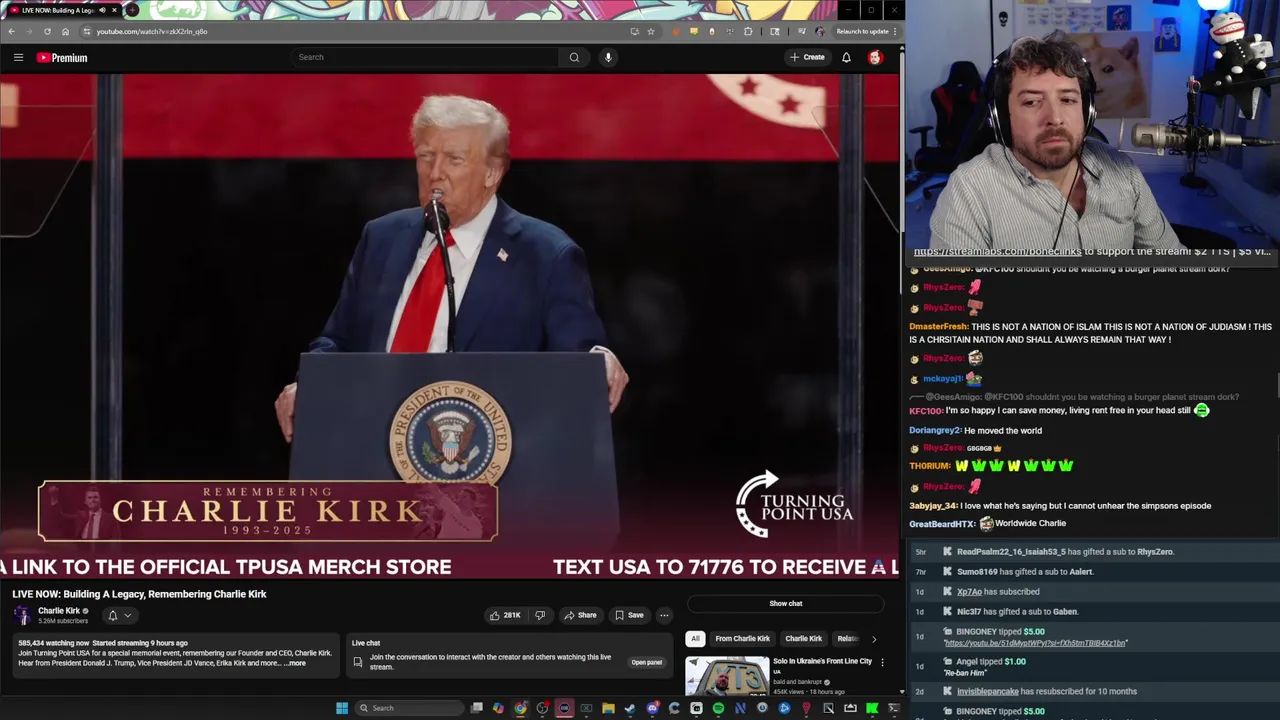Open the Charlie Kirk channel avatar

pos(22,615)
